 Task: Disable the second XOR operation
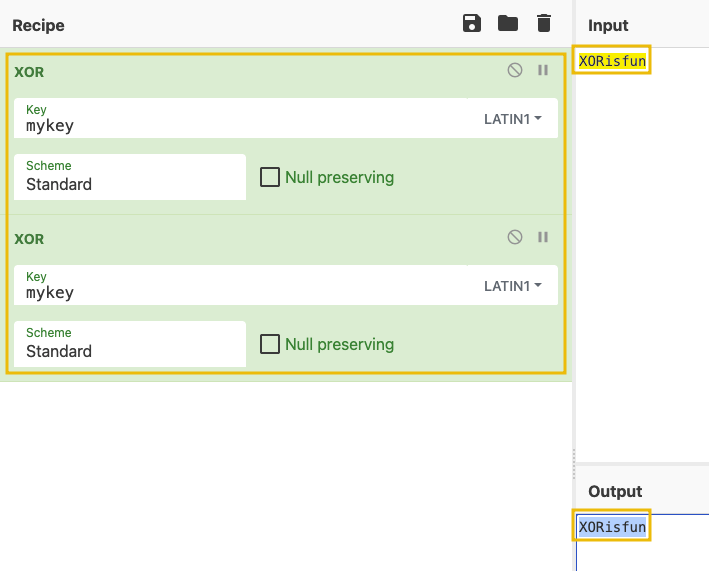tap(515, 237)
